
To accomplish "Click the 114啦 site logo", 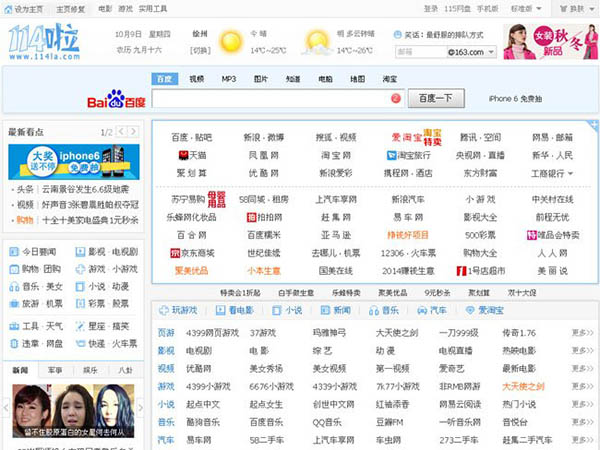I will pyautogui.click(x=44, y=41).
